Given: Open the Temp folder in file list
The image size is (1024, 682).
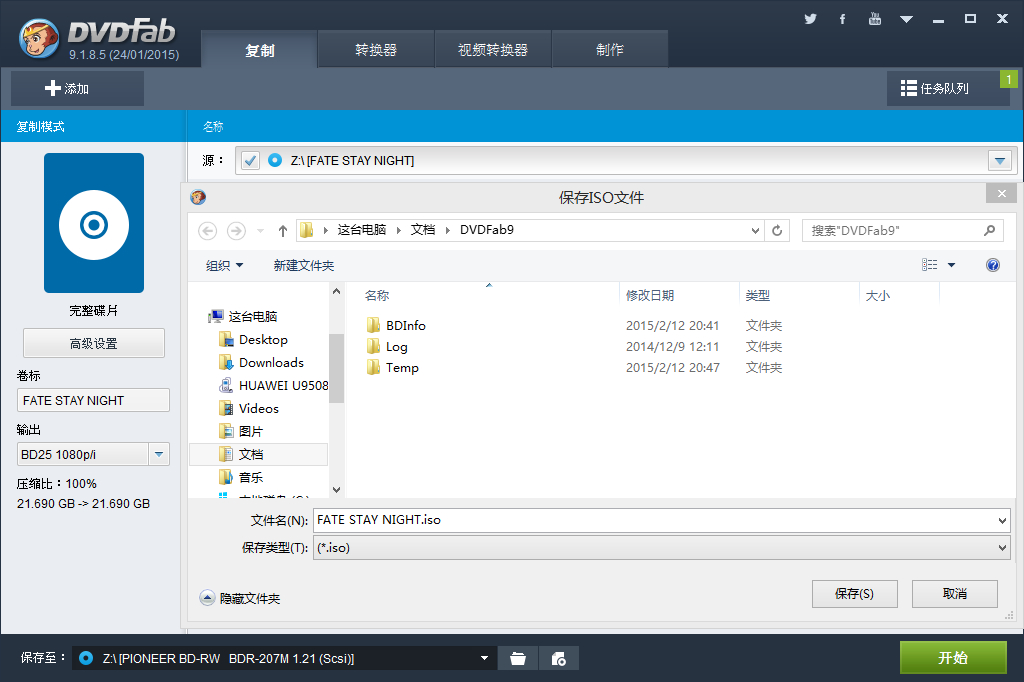Looking at the screenshot, I should (402, 368).
